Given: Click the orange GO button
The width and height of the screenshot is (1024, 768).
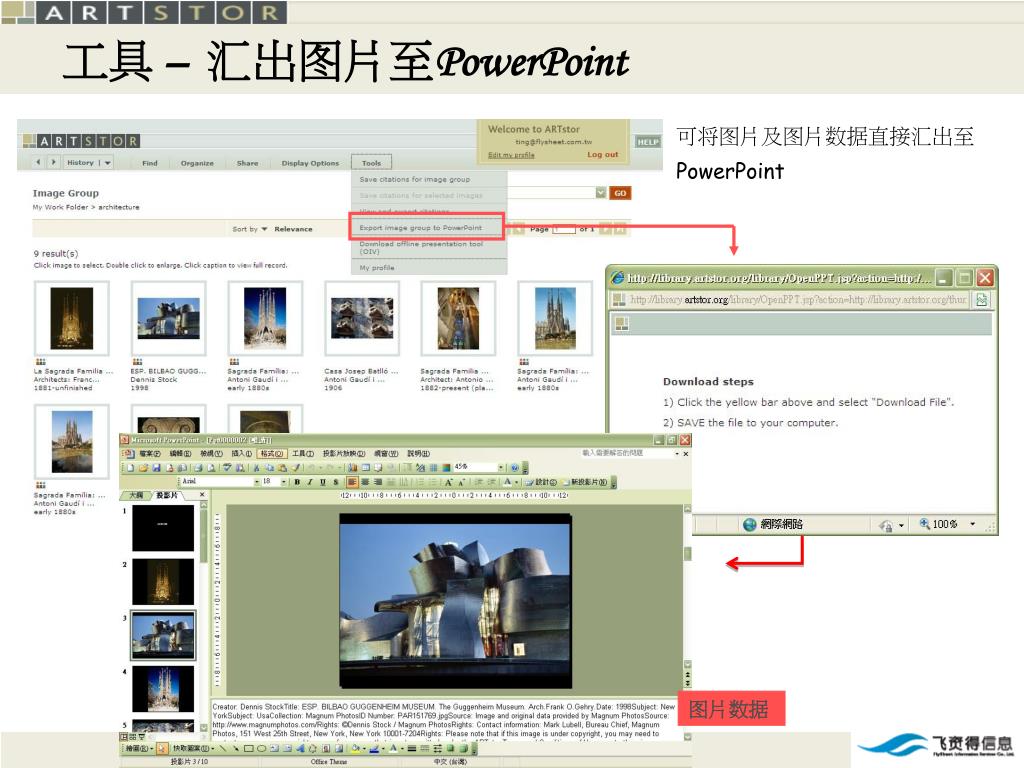Looking at the screenshot, I should pos(620,193).
